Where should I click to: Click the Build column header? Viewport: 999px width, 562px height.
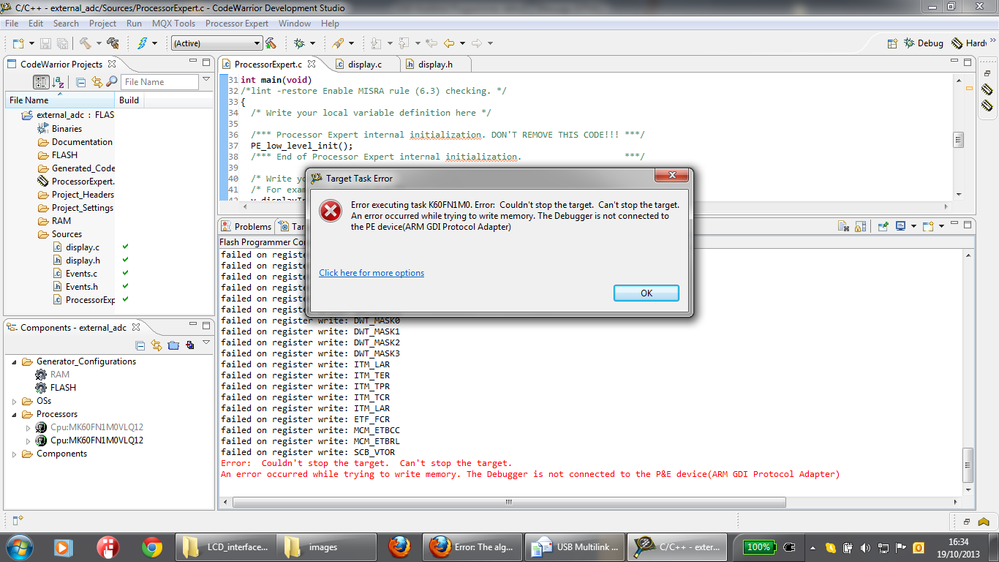[x=129, y=100]
